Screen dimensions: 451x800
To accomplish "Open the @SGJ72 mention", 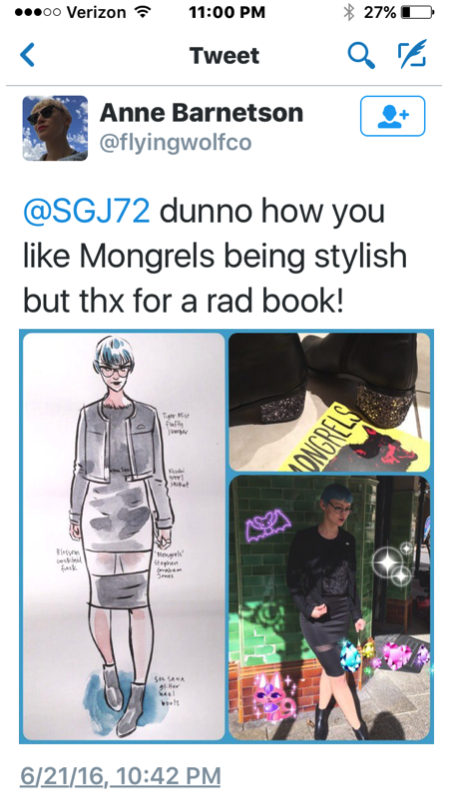I will click(x=87, y=211).
